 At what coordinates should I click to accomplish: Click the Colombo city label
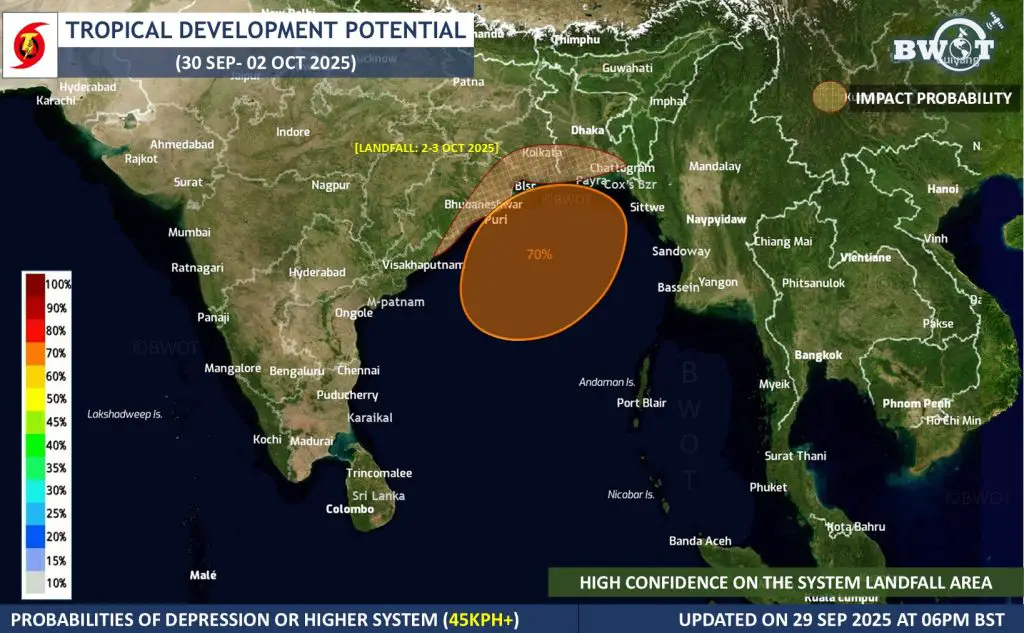pos(350,509)
